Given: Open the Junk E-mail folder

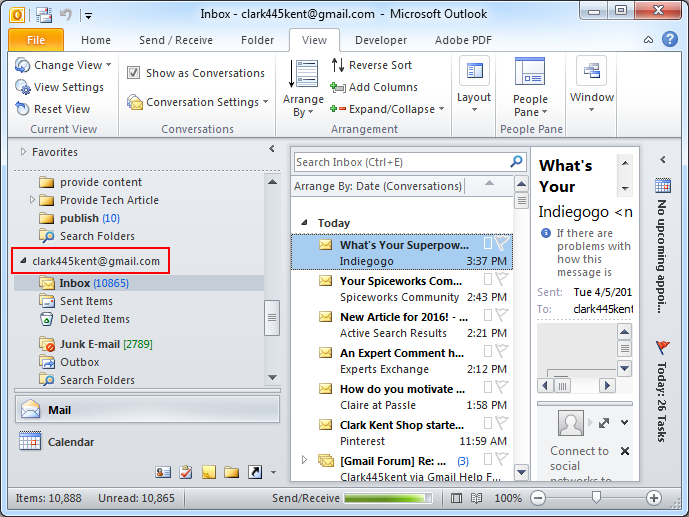Looking at the screenshot, I should (x=106, y=344).
